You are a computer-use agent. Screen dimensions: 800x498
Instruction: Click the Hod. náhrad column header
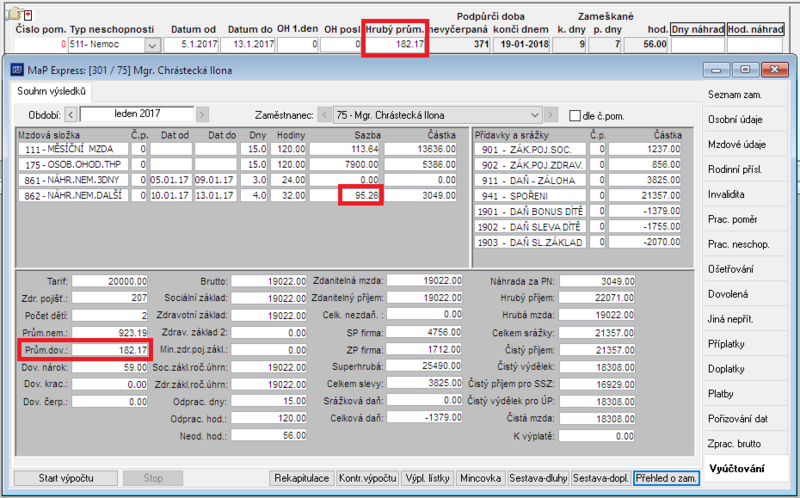(755, 30)
